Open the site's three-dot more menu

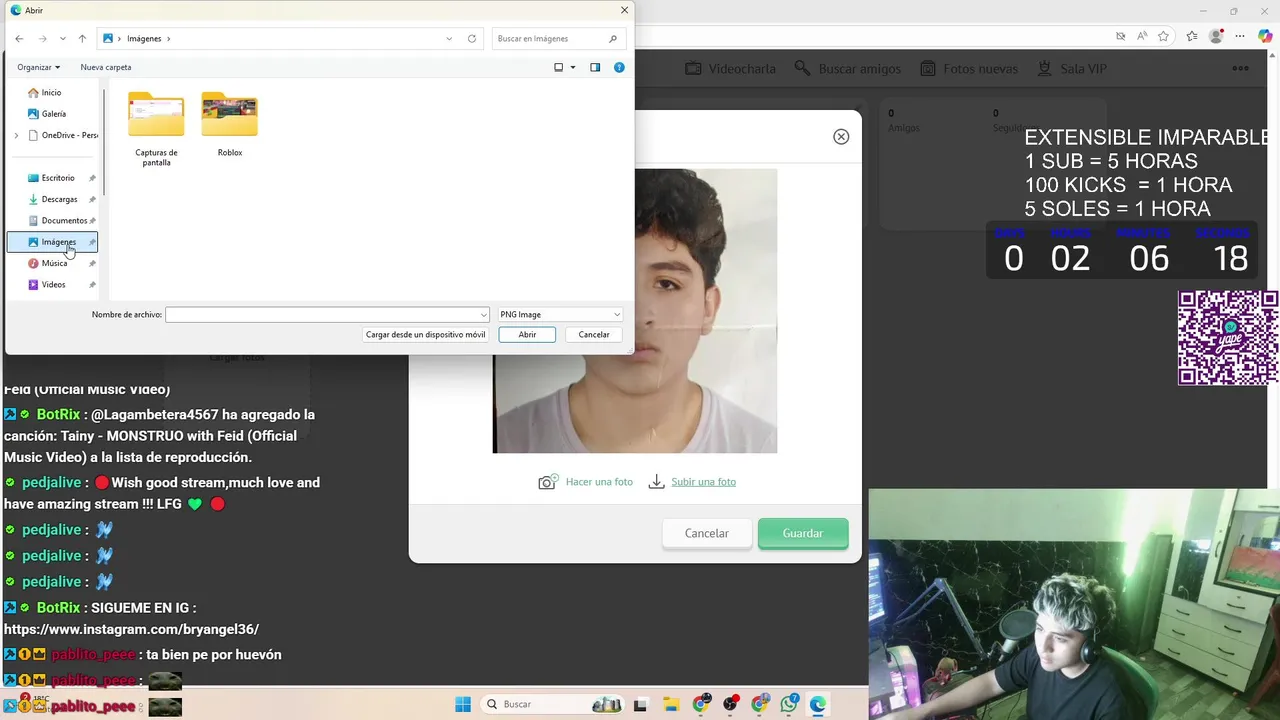coord(1240,69)
